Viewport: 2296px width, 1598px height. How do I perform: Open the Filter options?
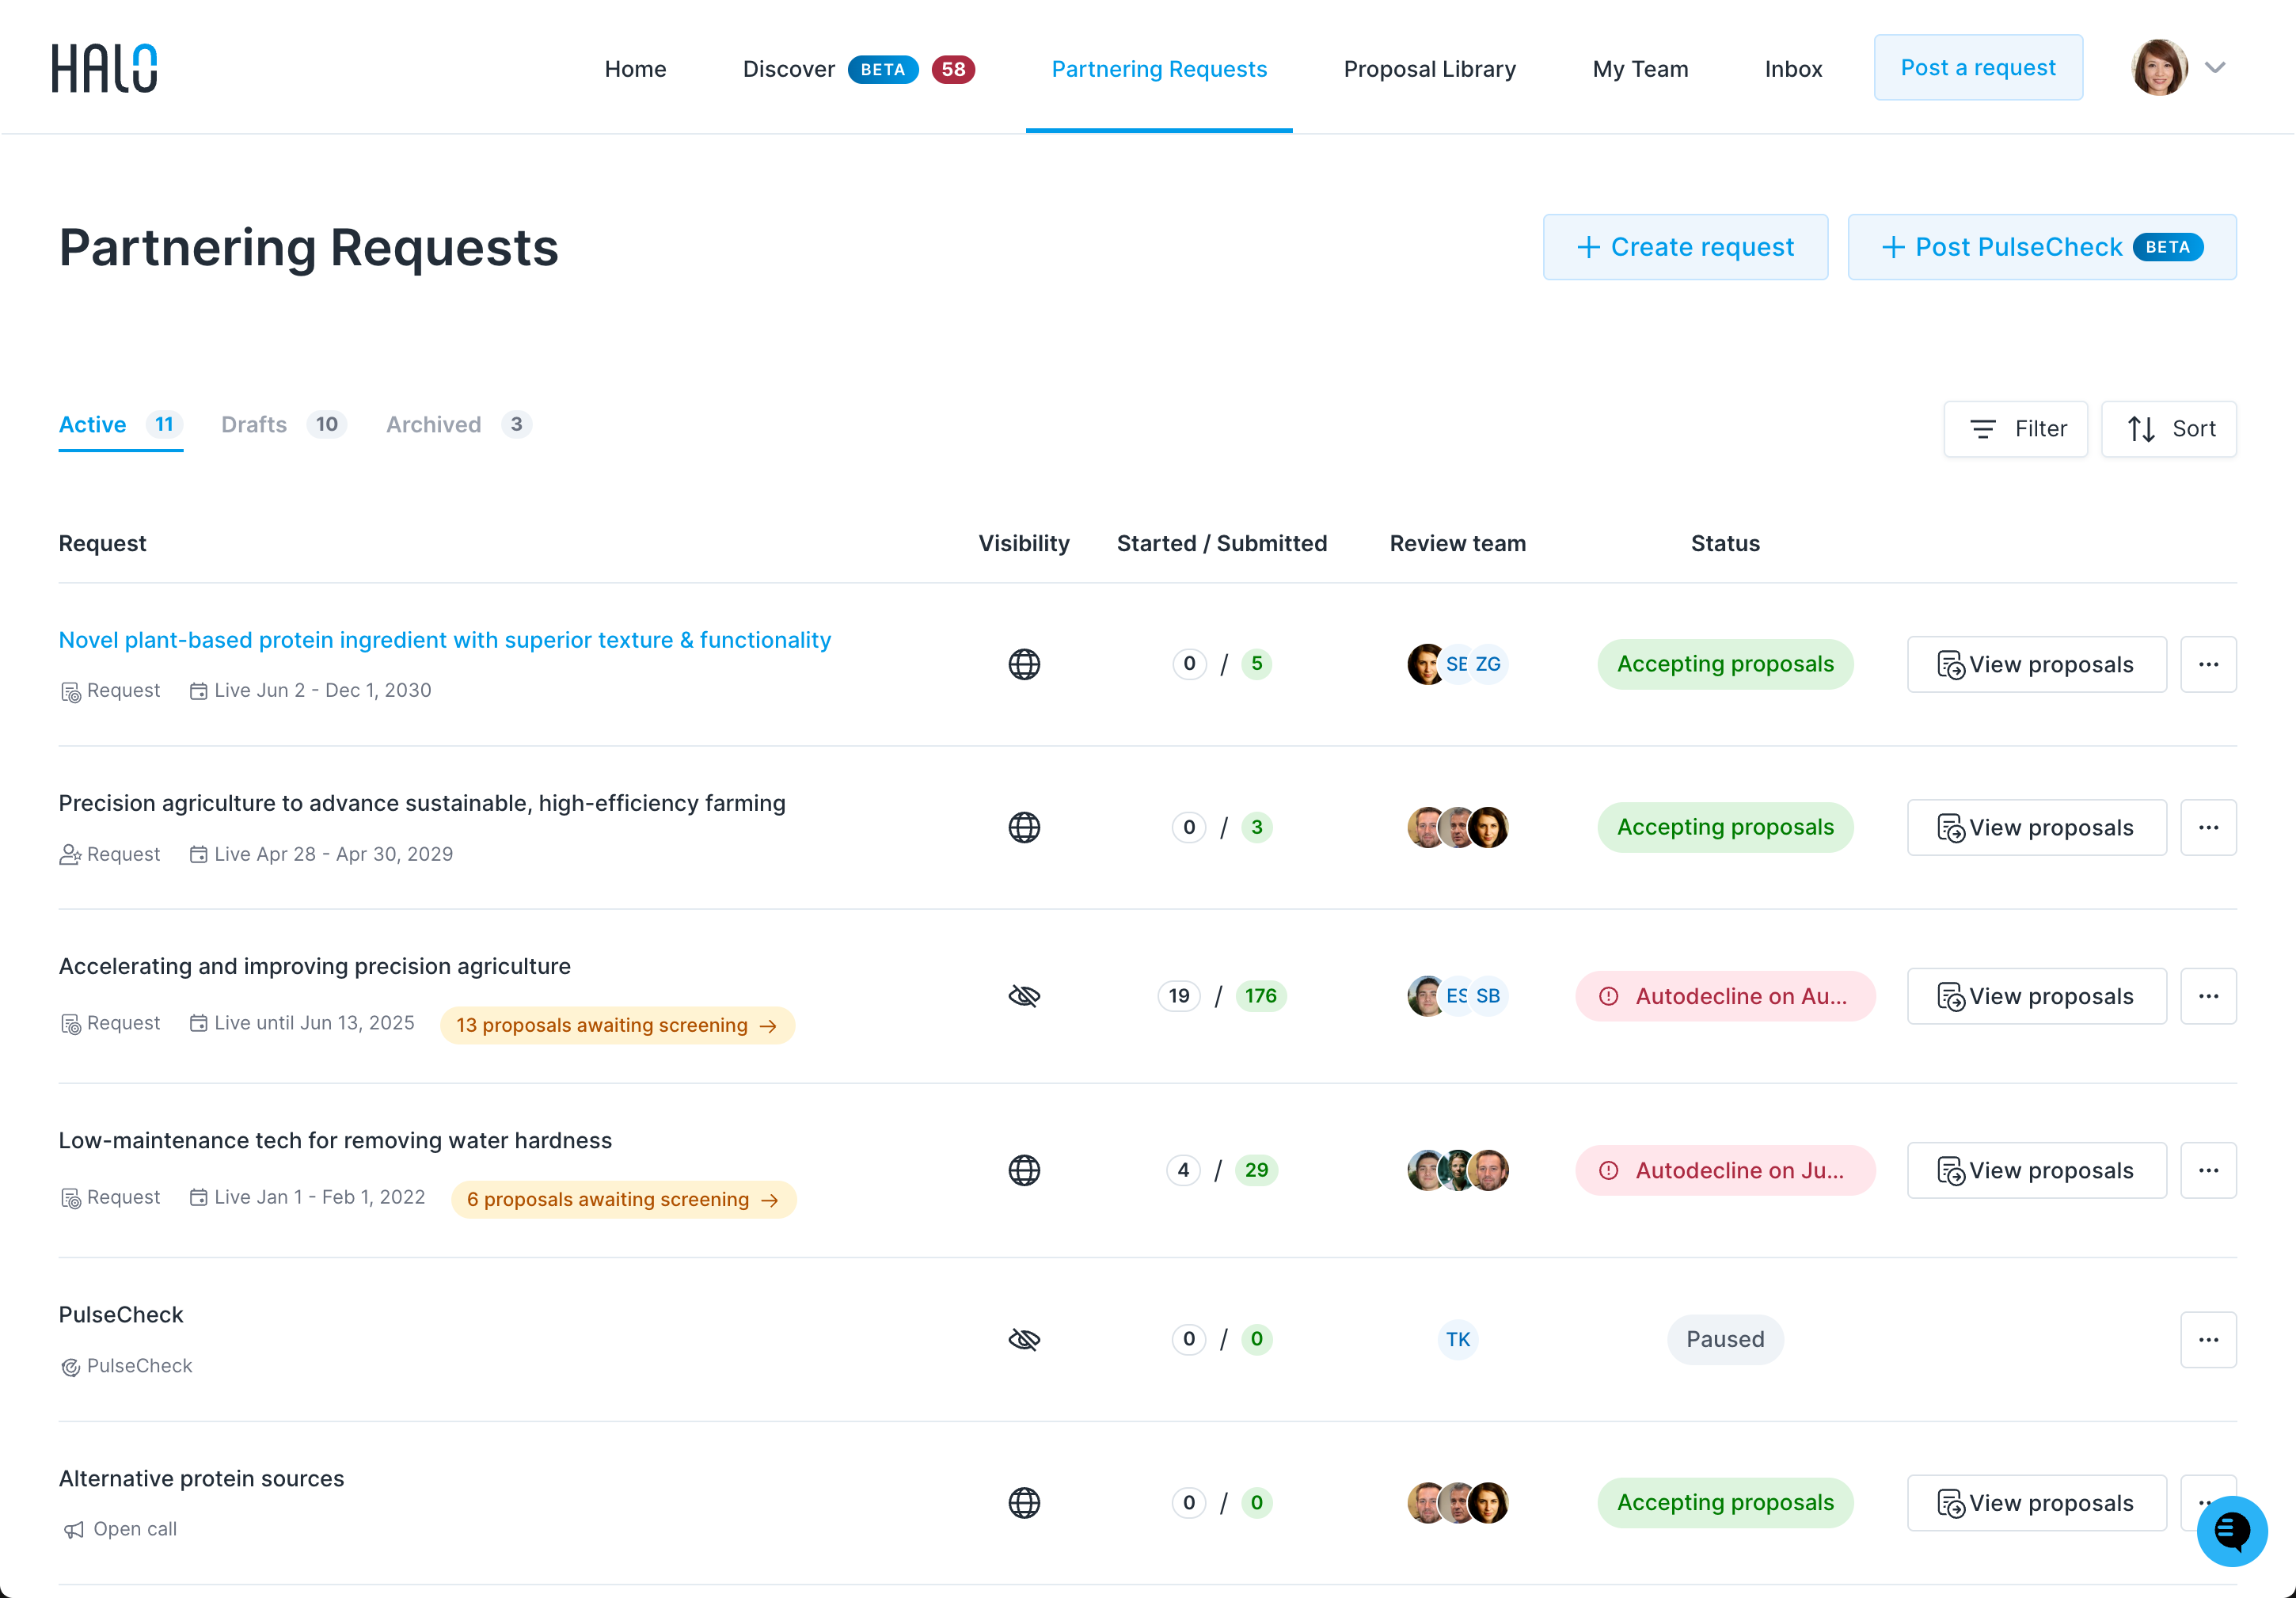(x=2015, y=429)
